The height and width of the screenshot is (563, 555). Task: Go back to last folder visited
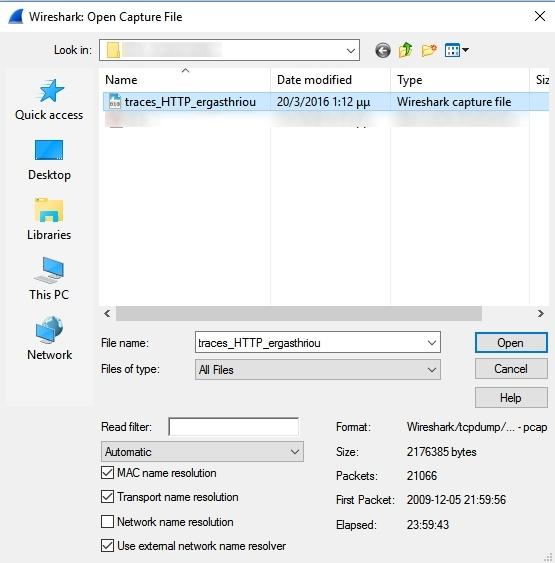[x=383, y=50]
